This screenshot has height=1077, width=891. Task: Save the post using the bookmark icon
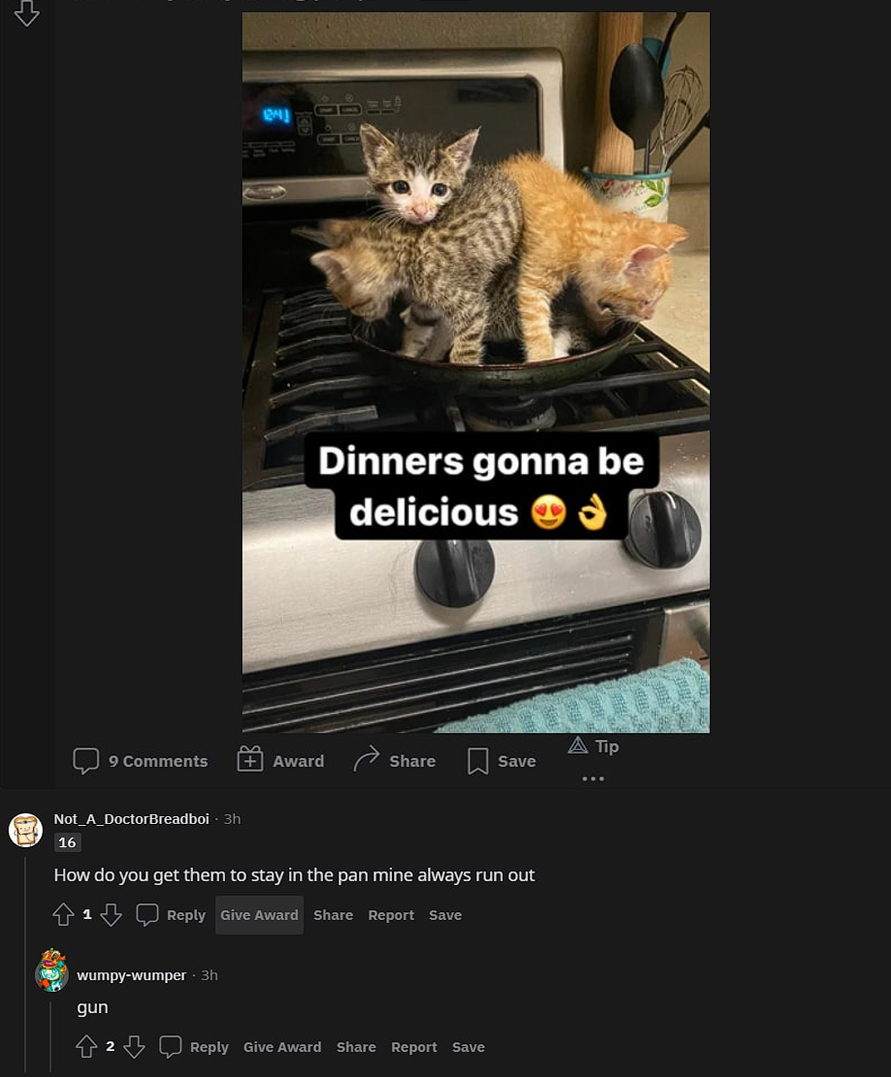(x=478, y=760)
